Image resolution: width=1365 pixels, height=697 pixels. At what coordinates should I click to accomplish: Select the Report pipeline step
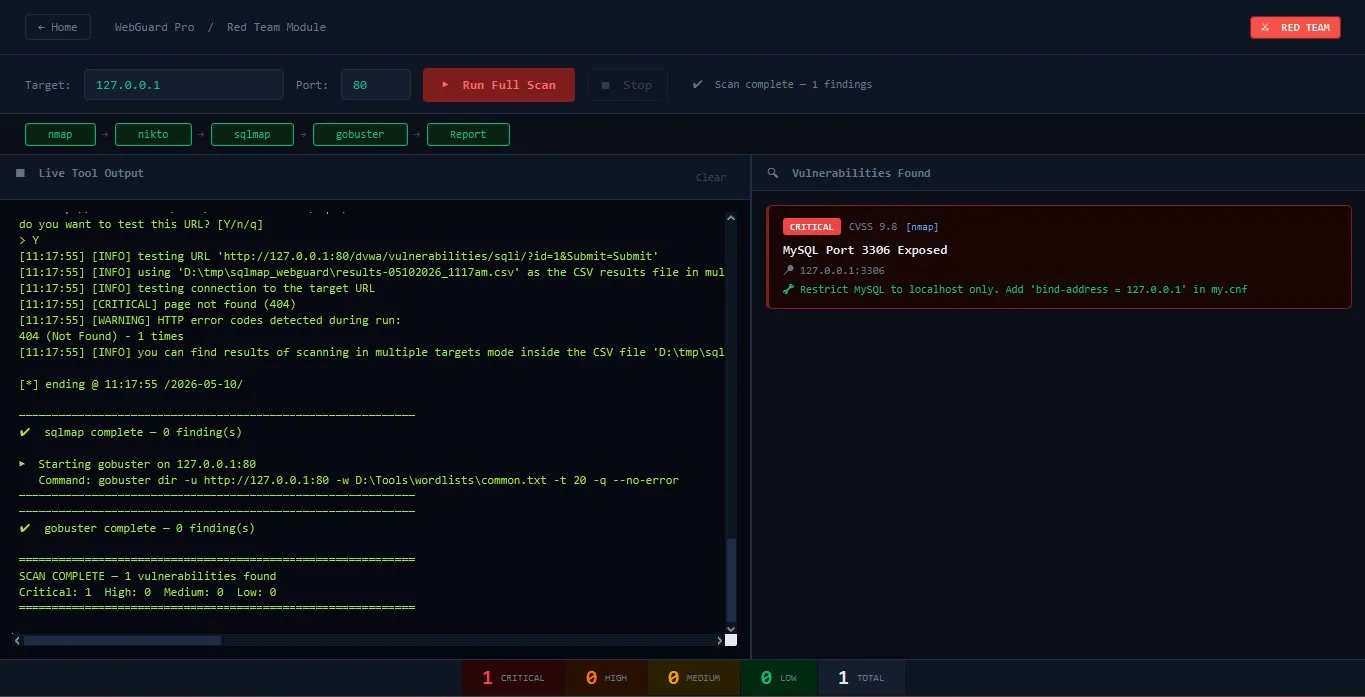pyautogui.click(x=468, y=134)
